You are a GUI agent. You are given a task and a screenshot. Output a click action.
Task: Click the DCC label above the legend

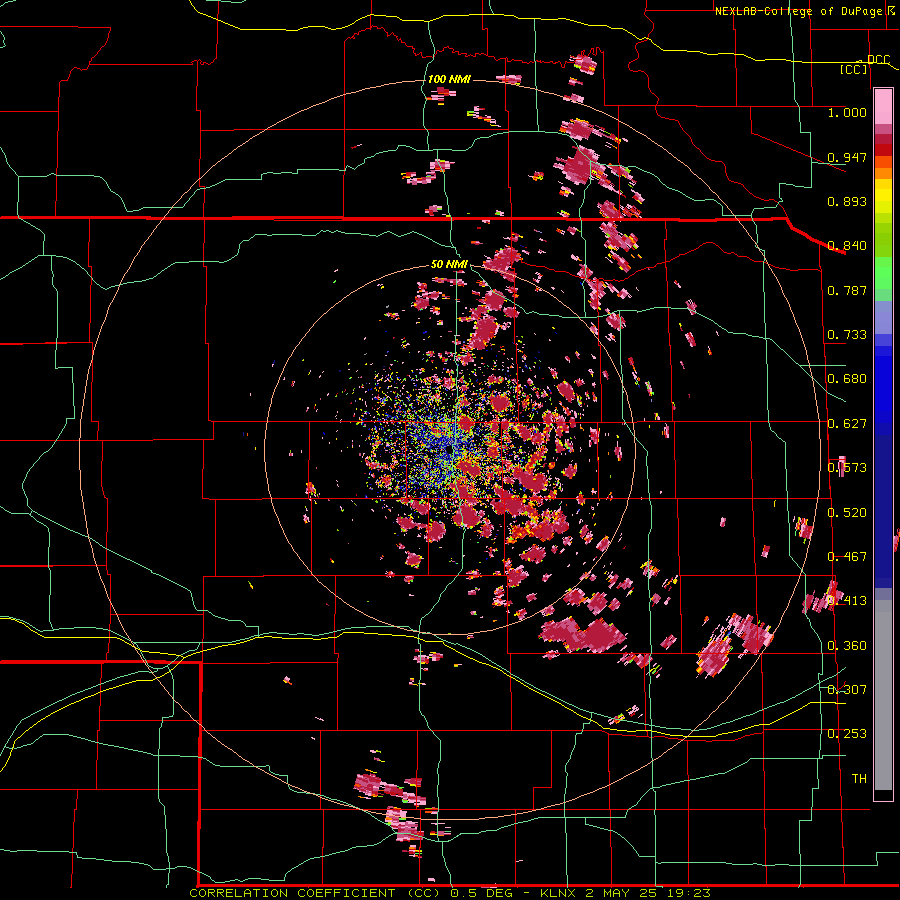click(878, 59)
